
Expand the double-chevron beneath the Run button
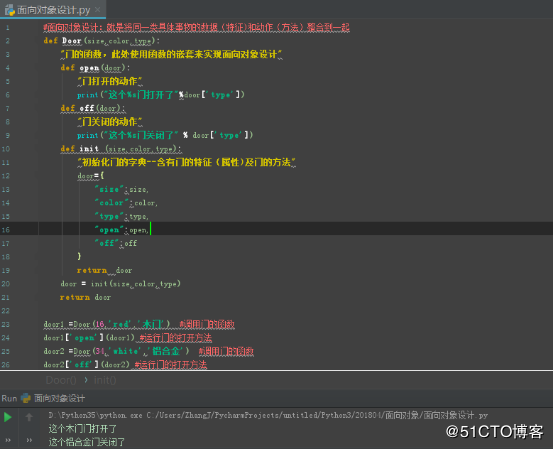click(8, 440)
